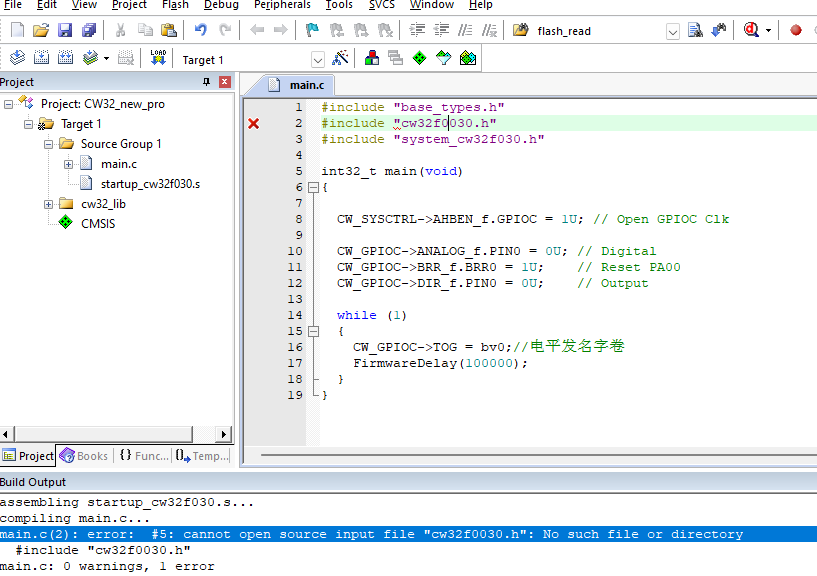
Task: Open File Extensions Books Environment icon
Action: point(372,58)
